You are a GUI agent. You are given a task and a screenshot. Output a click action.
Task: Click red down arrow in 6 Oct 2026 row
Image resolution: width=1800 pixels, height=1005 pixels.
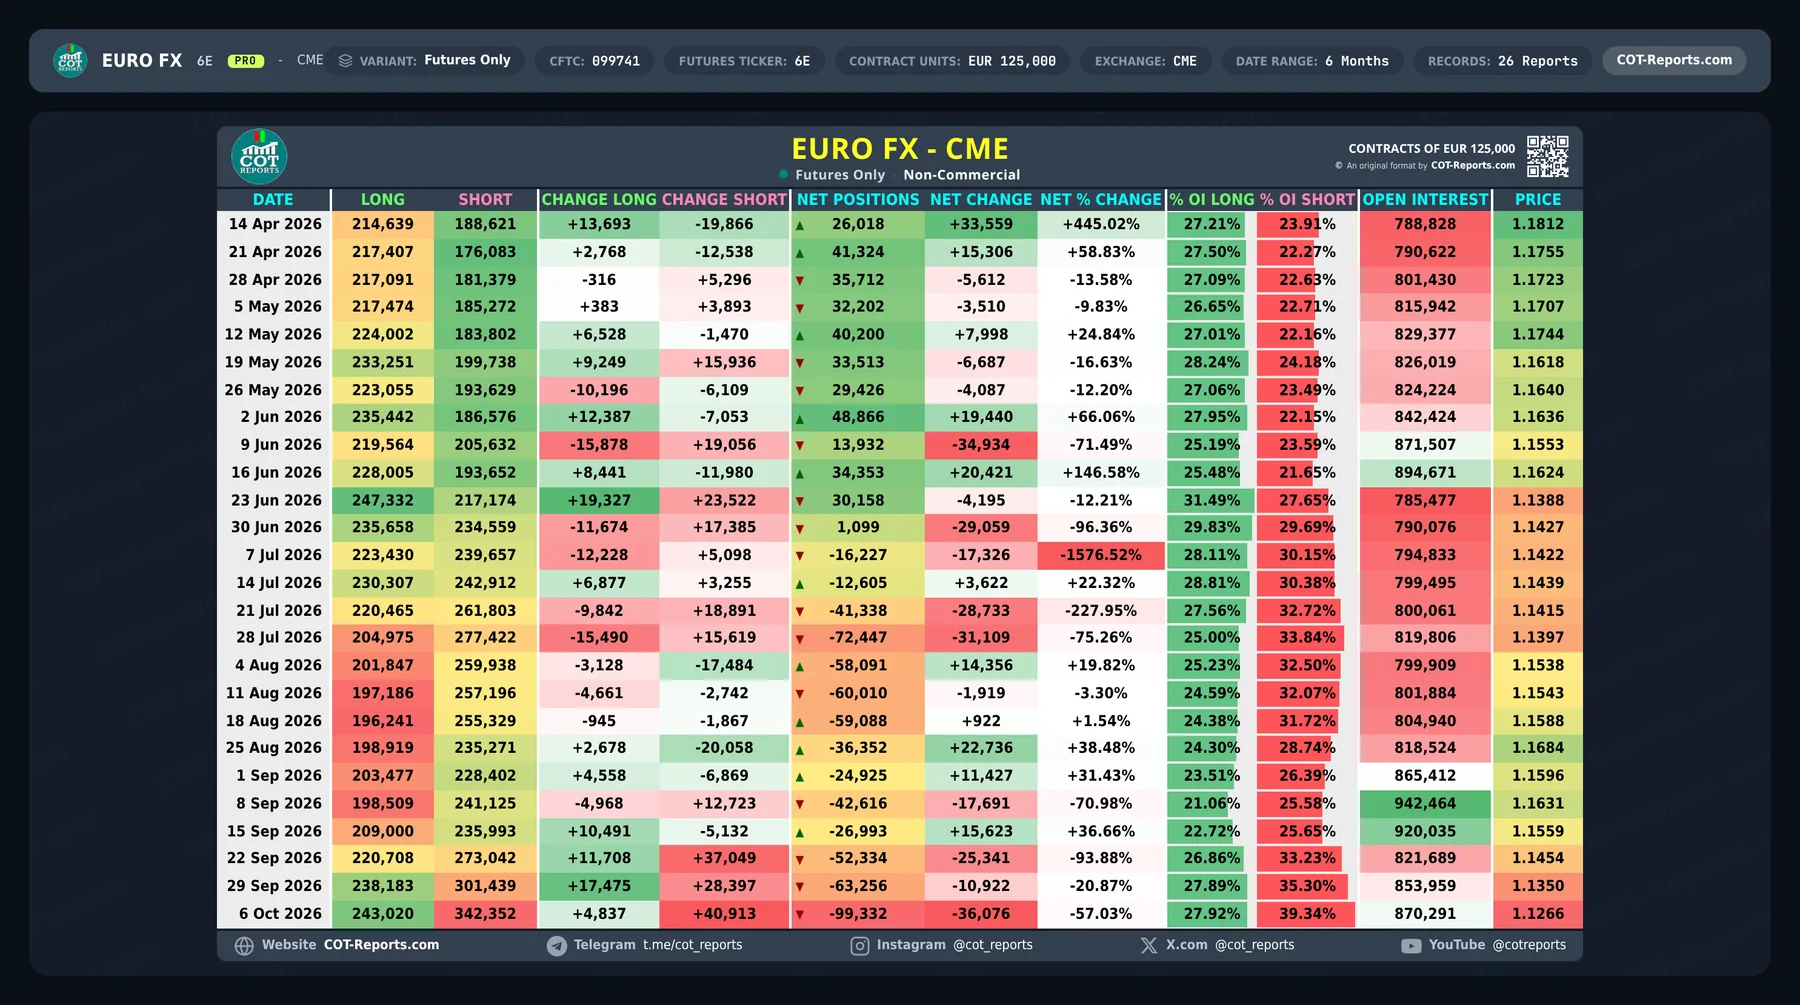pos(800,915)
